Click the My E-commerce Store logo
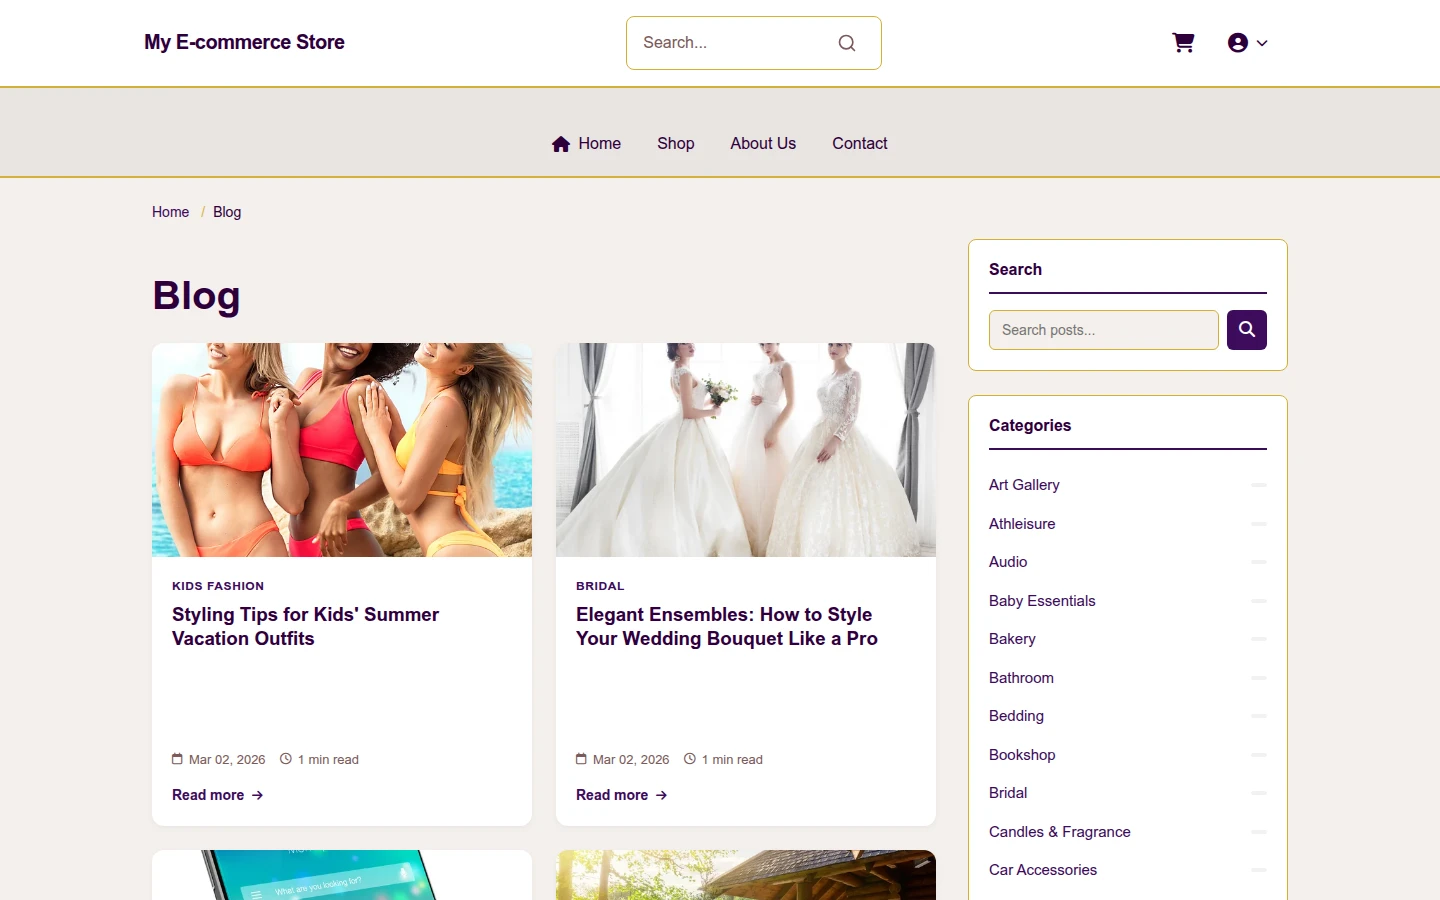The width and height of the screenshot is (1440, 900). click(x=244, y=42)
